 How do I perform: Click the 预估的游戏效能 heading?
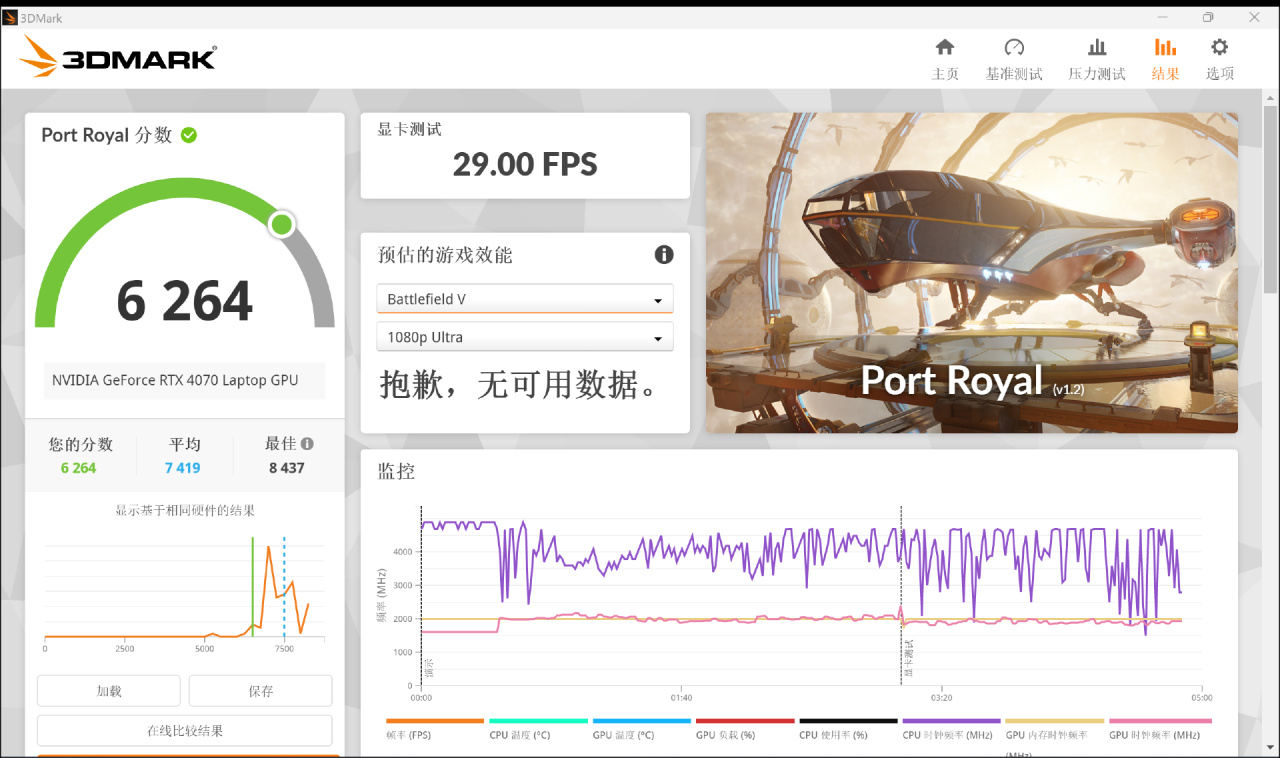(x=445, y=255)
